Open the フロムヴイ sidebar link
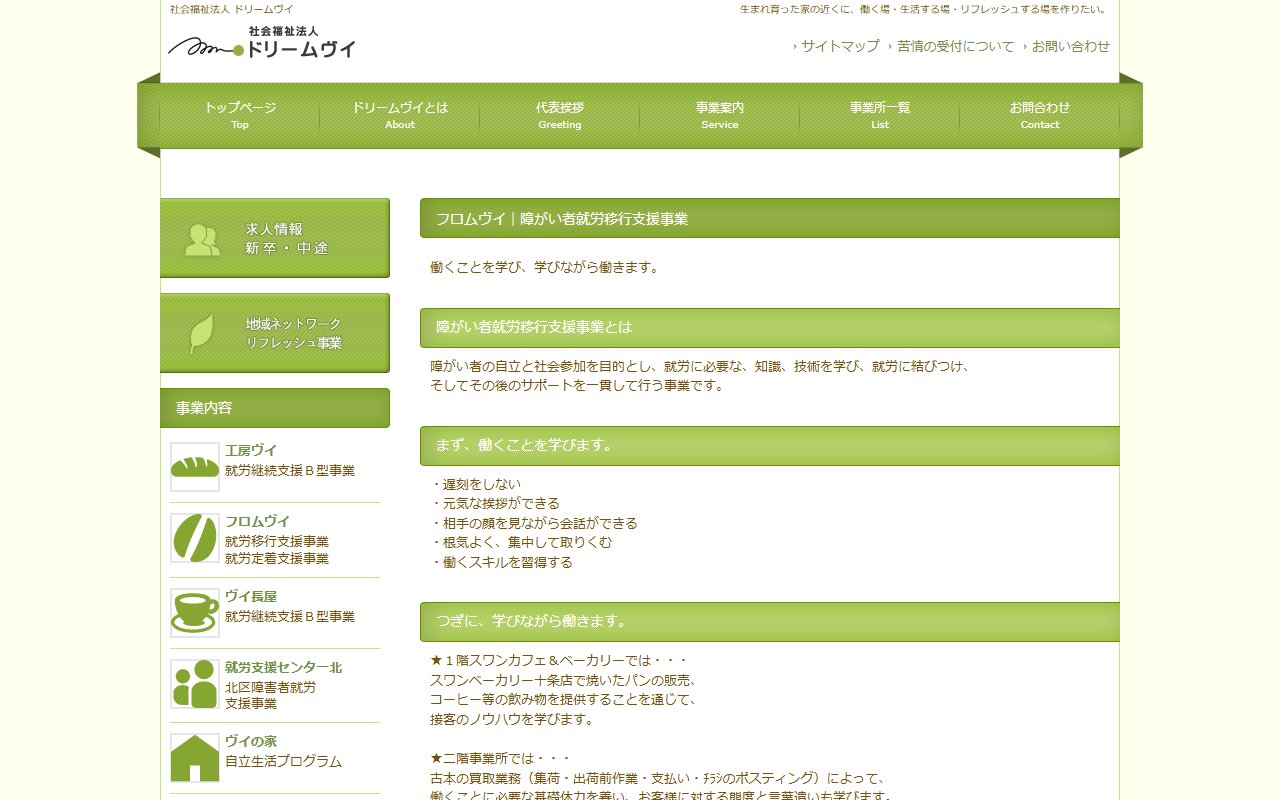Viewport: 1280px width, 800px height. pyautogui.click(x=257, y=522)
